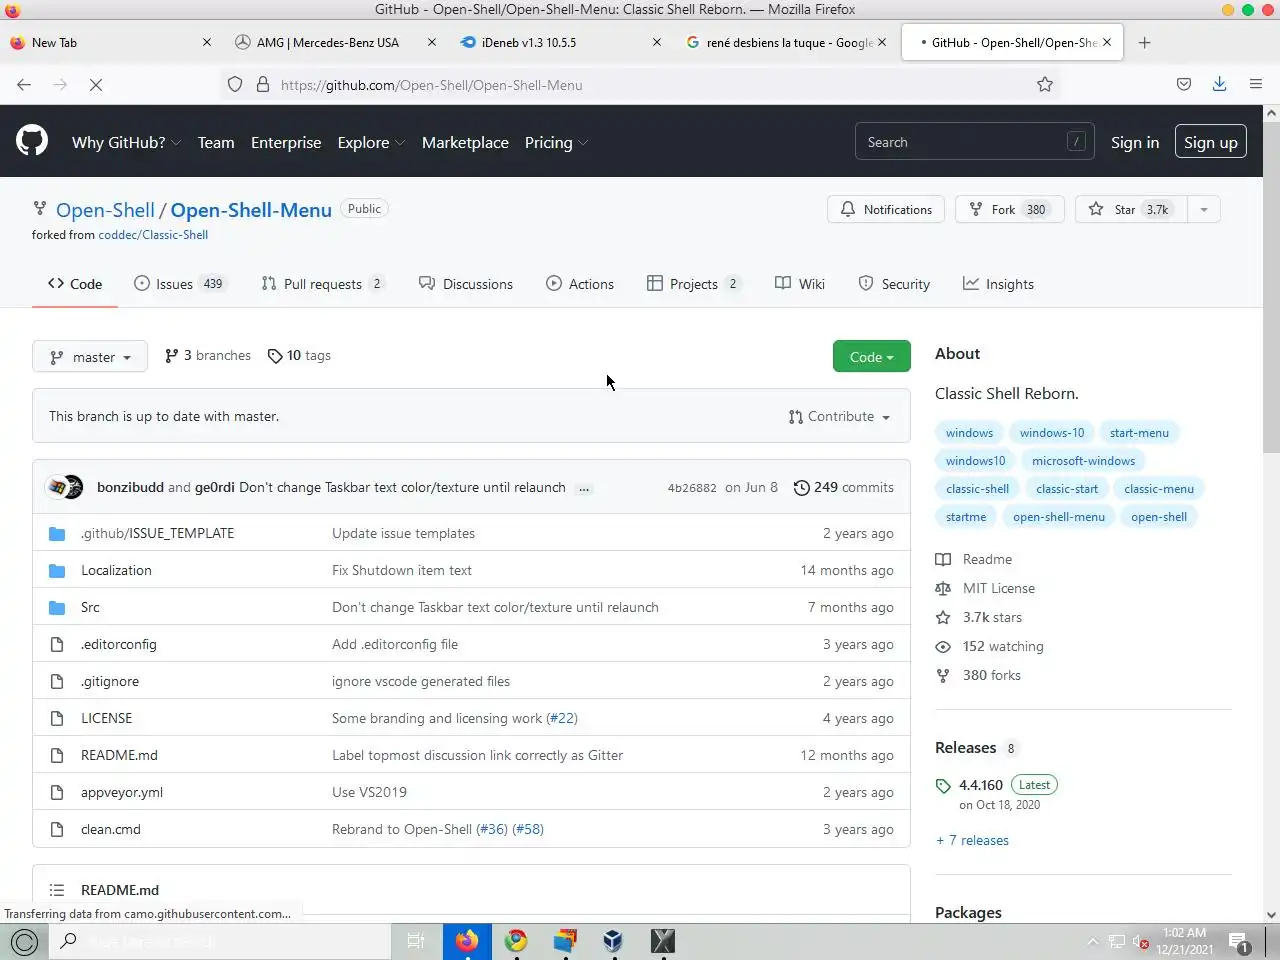The height and width of the screenshot is (960, 1280).
Task: Click the Notifications button
Action: click(886, 209)
